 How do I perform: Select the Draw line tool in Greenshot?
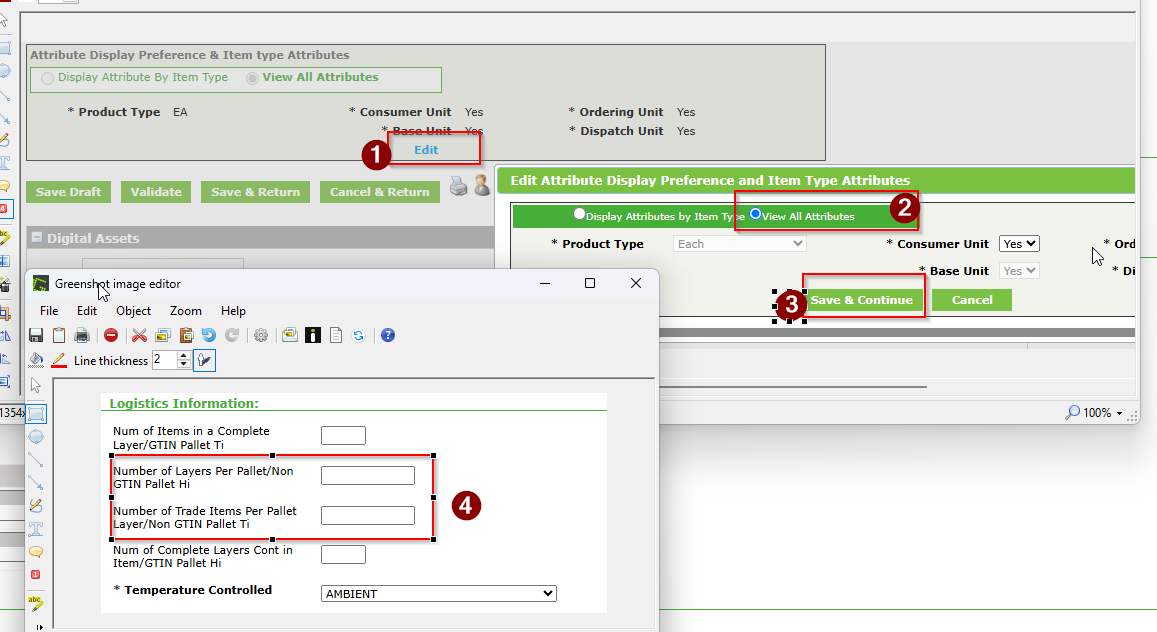coord(35,459)
